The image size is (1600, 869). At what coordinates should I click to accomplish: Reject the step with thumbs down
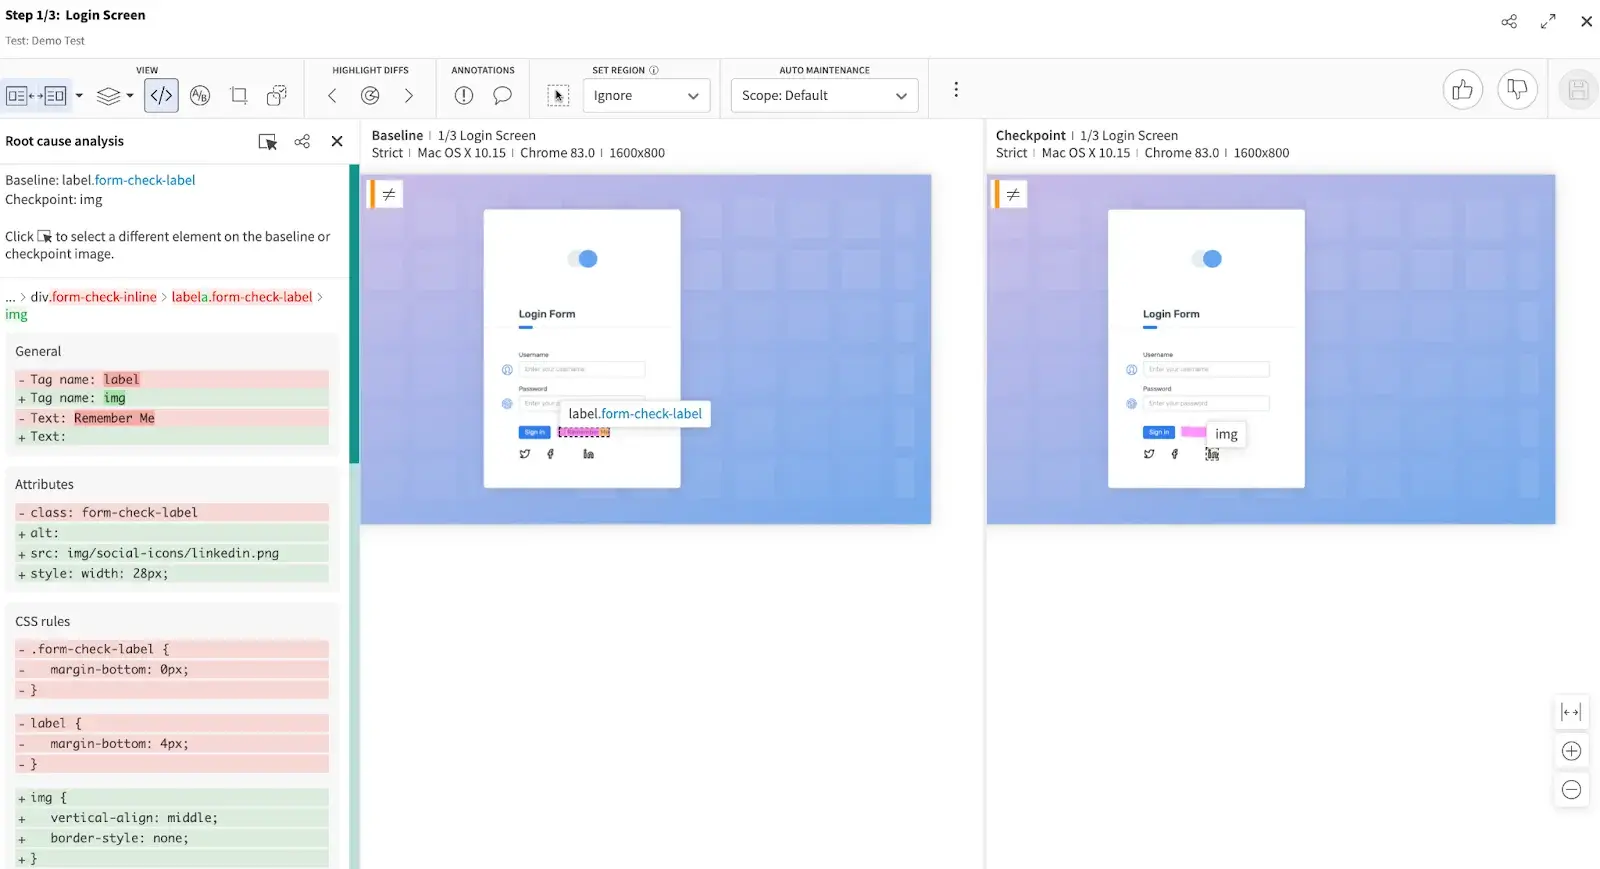[x=1516, y=90]
